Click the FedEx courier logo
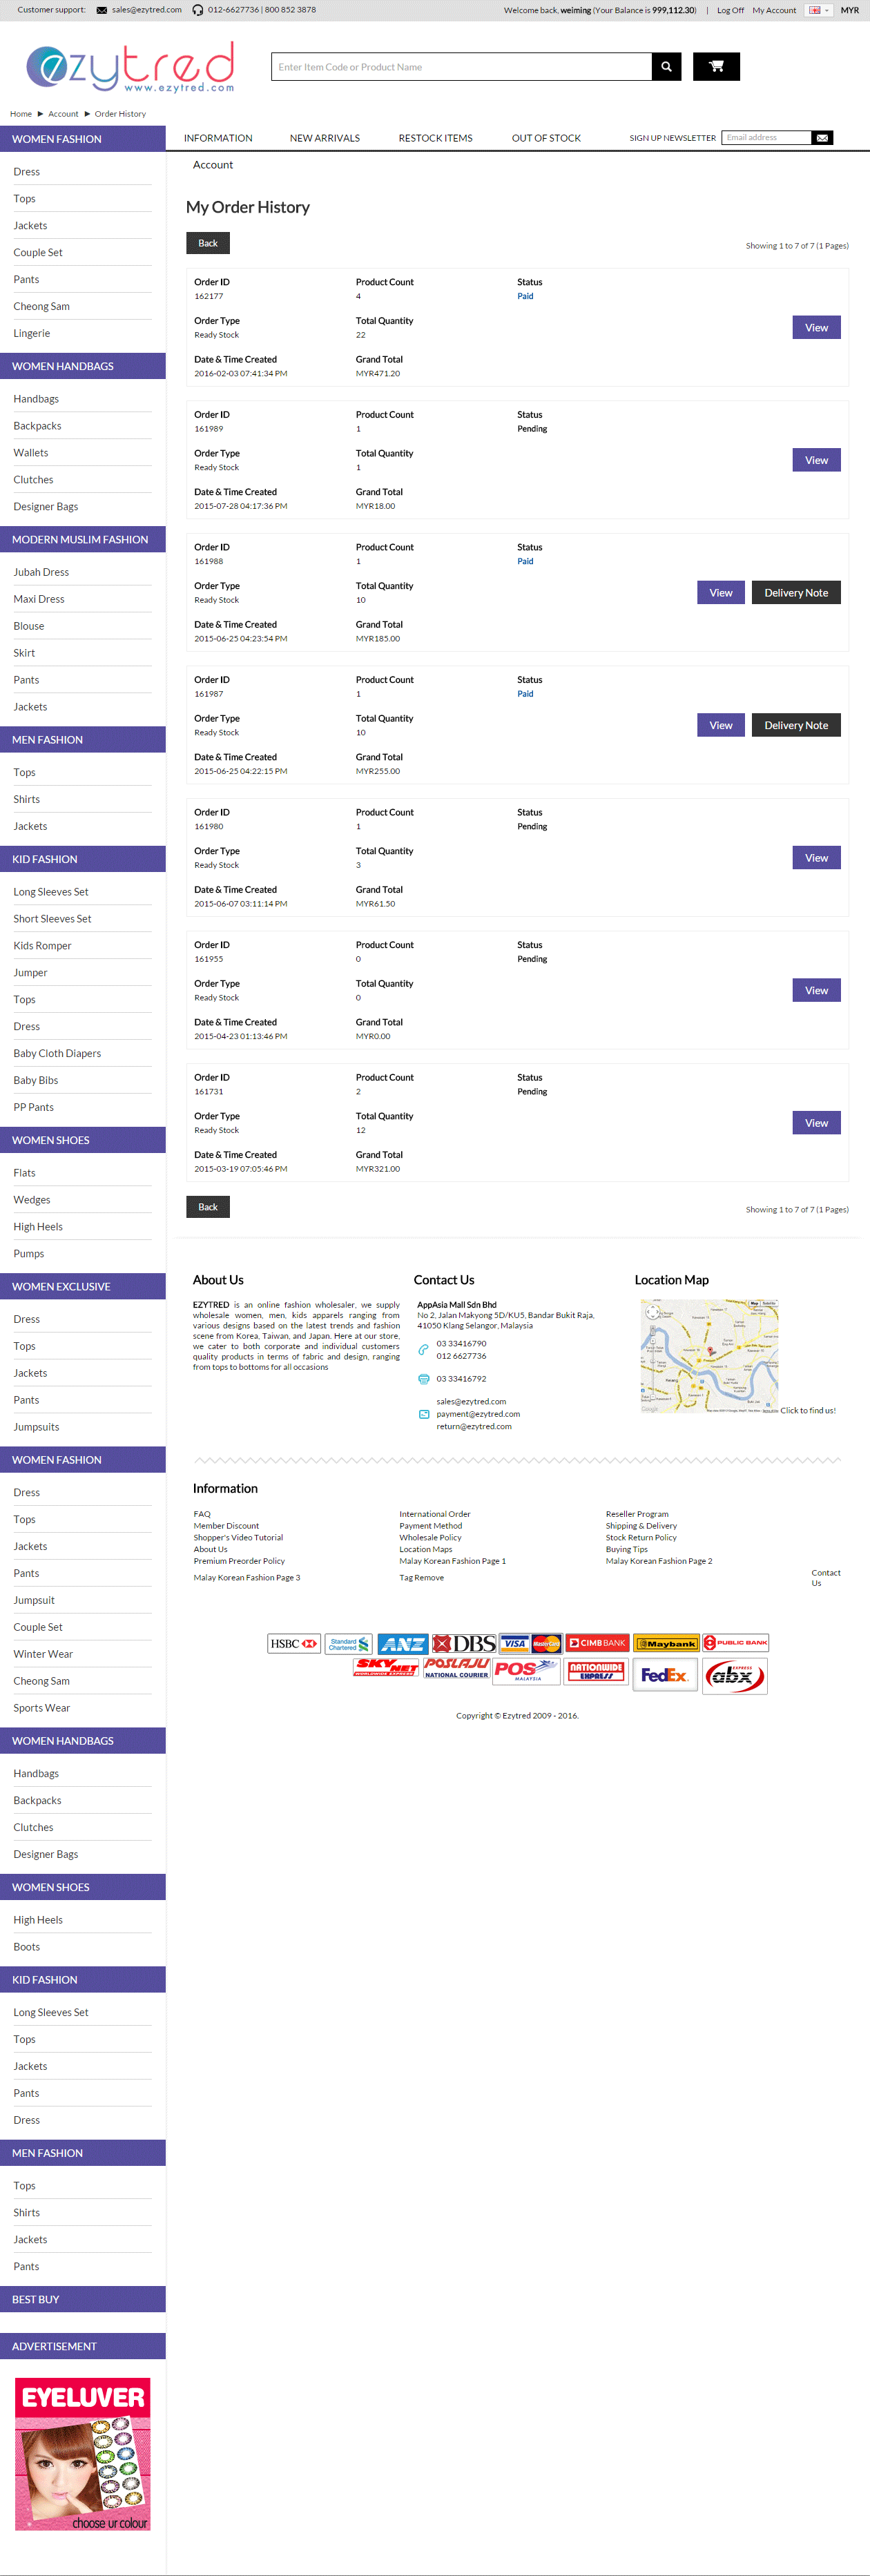This screenshot has height=2576, width=870. (x=664, y=1675)
